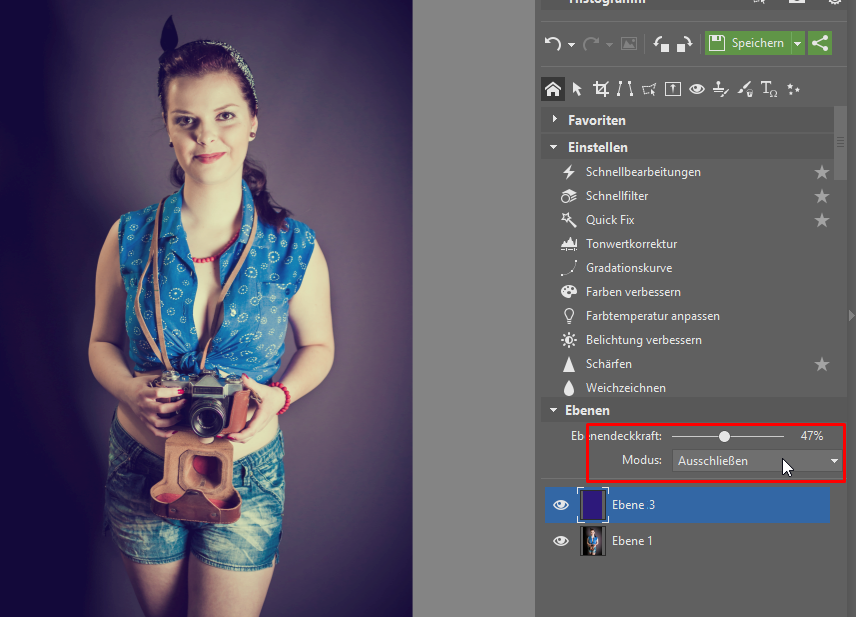Expand the Favoriten section
856x617 pixels.
[555, 119]
